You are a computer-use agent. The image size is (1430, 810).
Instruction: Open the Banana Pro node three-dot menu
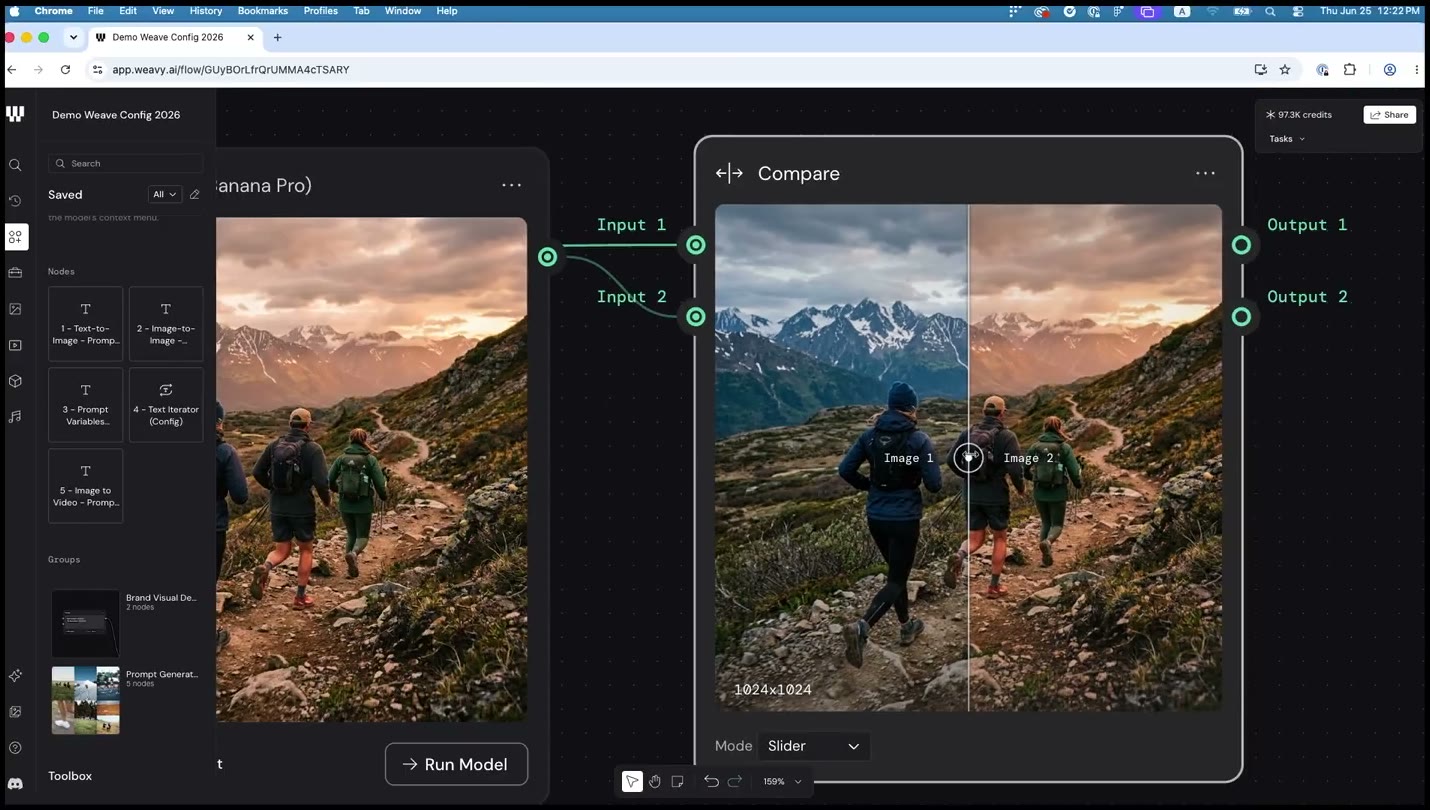point(511,185)
